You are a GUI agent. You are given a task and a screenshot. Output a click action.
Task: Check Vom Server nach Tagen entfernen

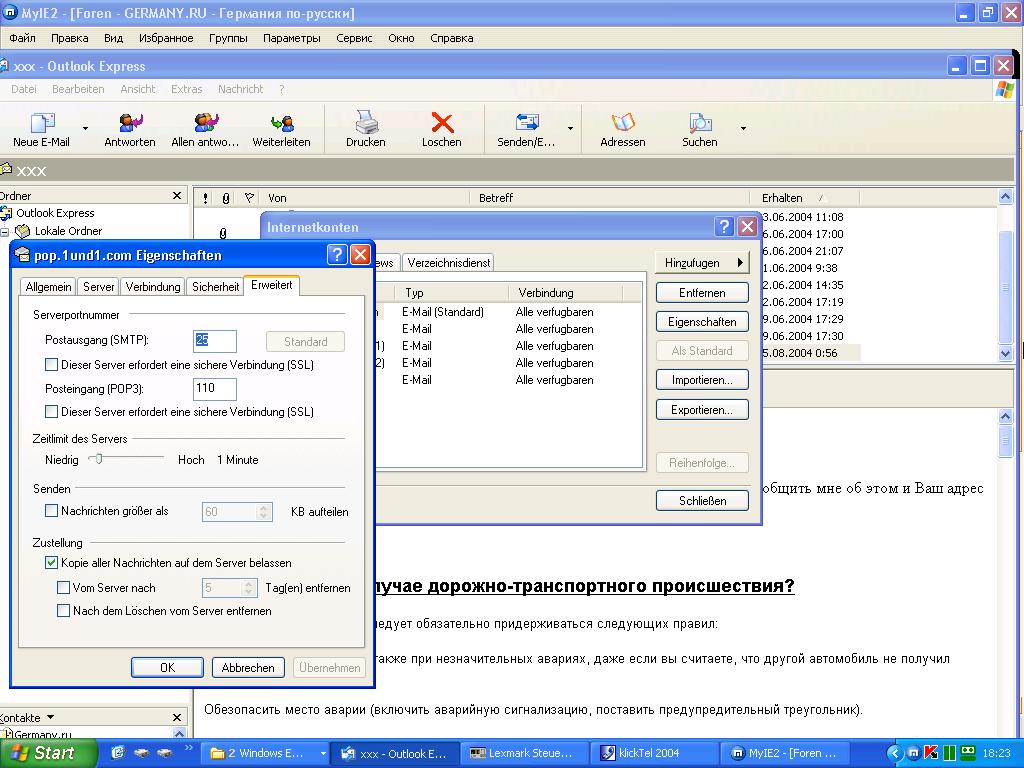coord(63,588)
